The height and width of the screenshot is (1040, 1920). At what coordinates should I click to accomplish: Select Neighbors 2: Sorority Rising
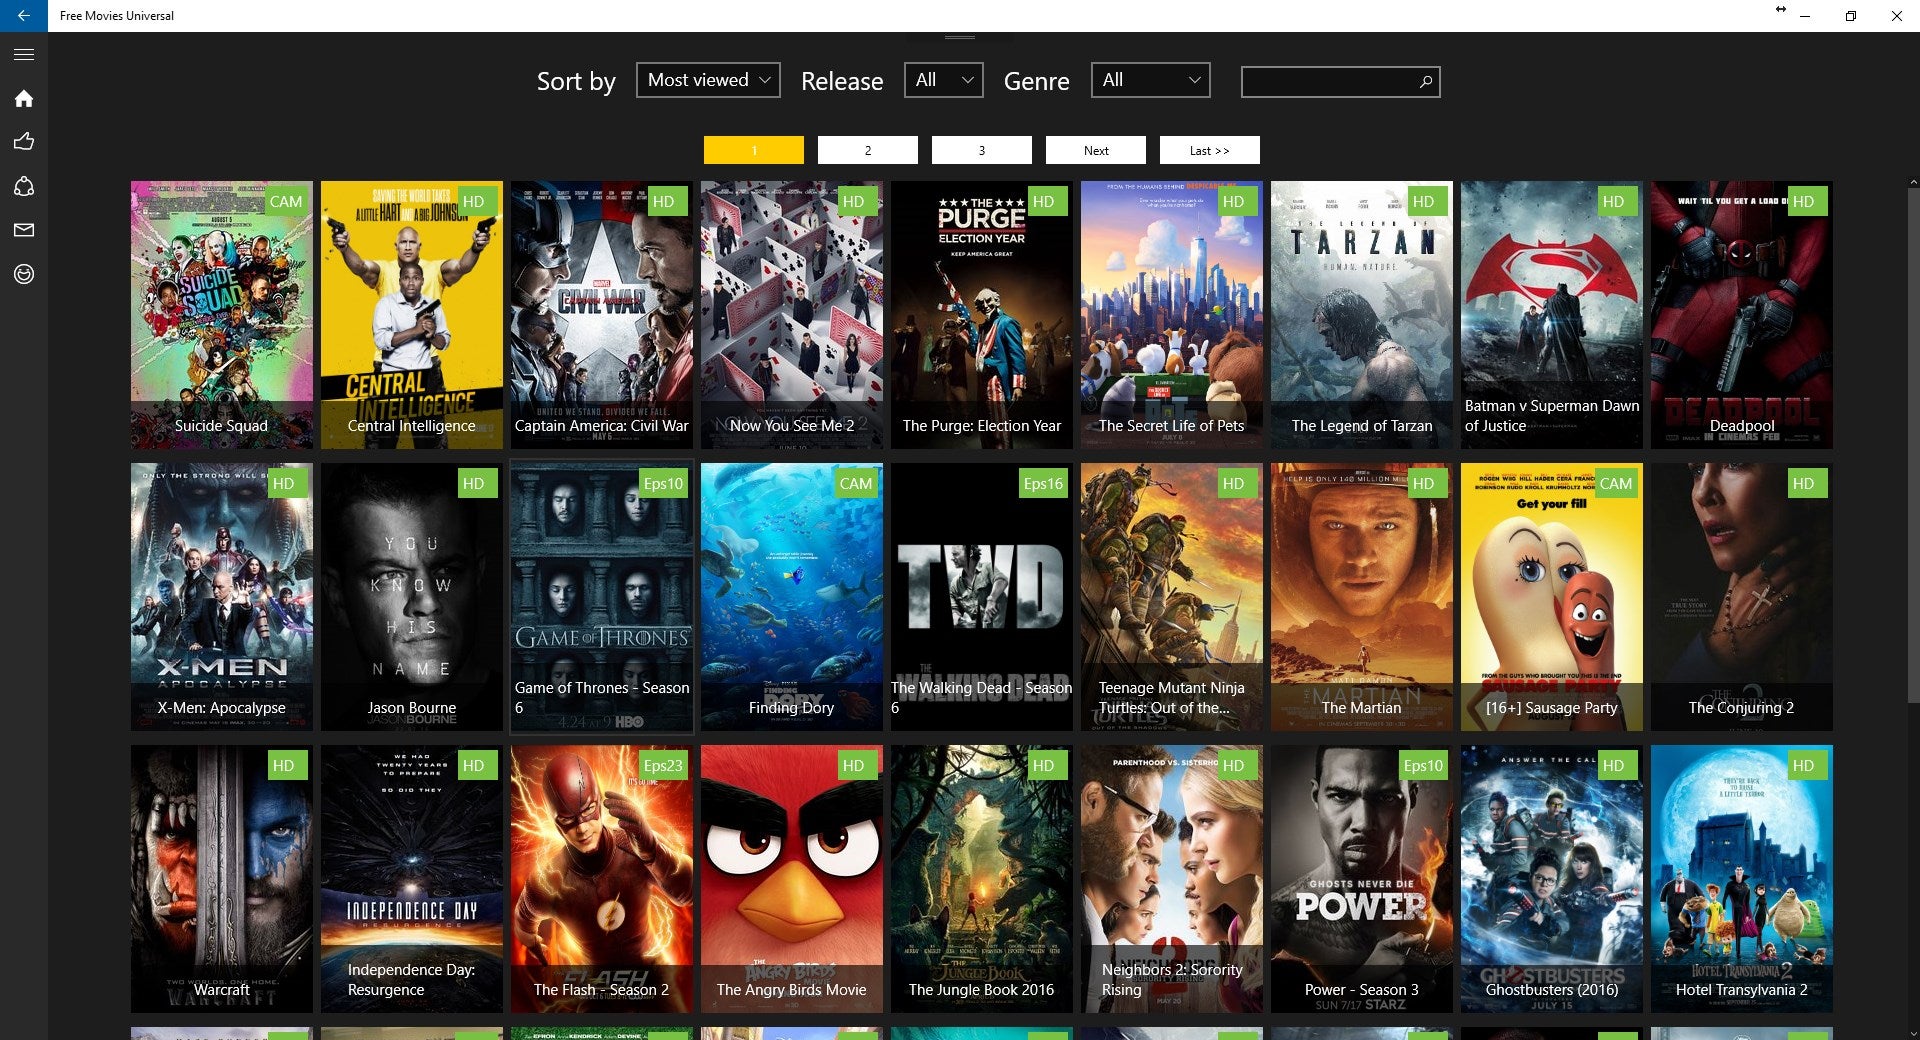(x=1172, y=879)
